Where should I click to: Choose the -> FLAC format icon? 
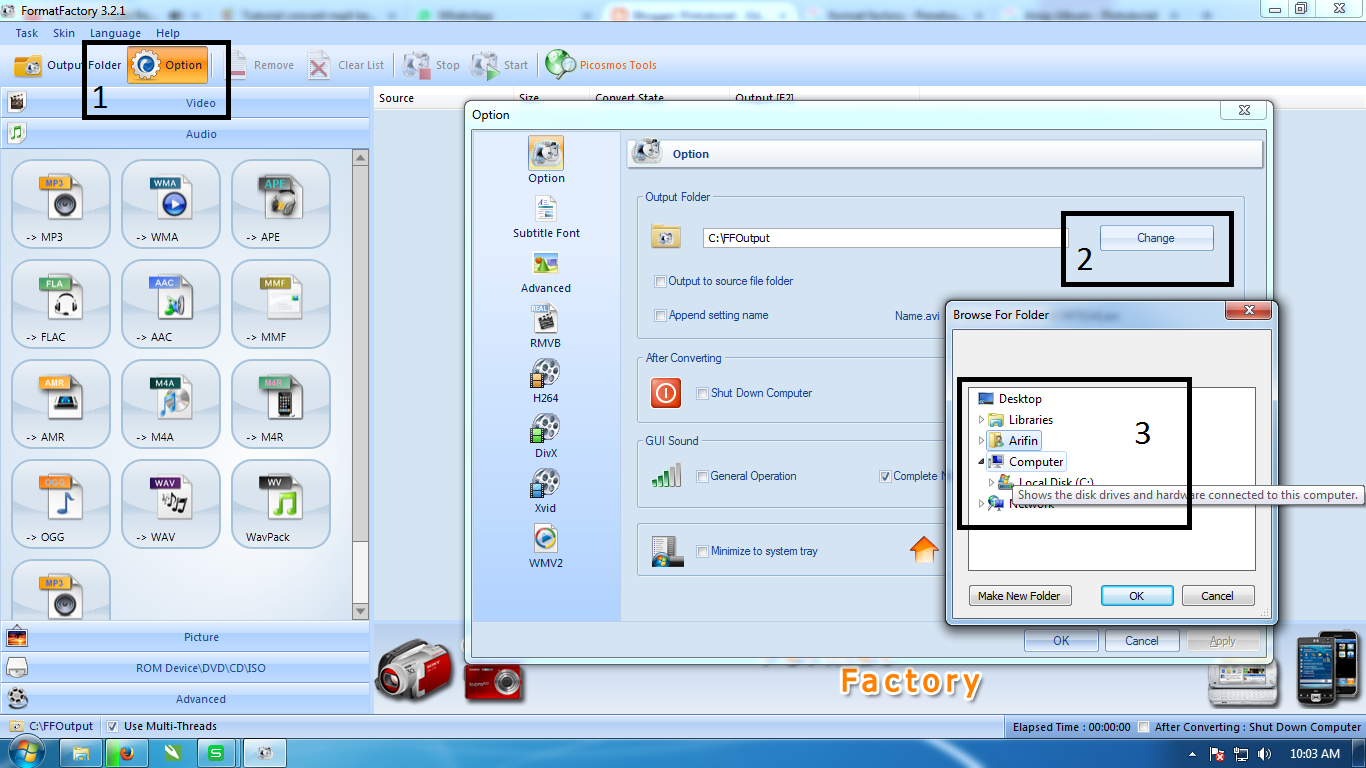pyautogui.click(x=61, y=304)
